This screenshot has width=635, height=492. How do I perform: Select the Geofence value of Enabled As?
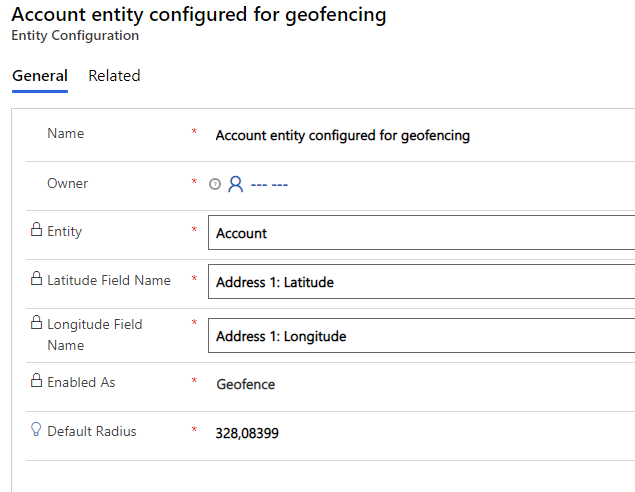click(x=246, y=384)
